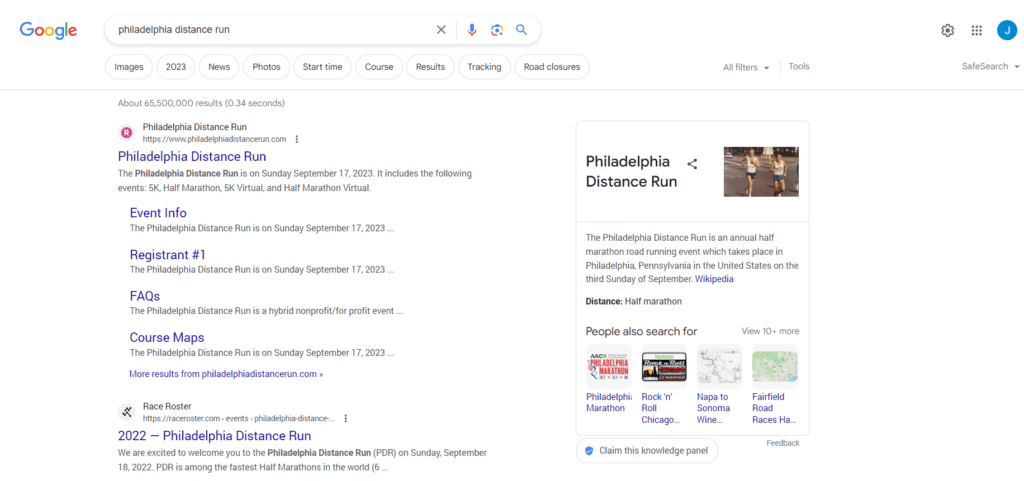Screen dimensions: 1024x481
Task: Click the shield icon on Claim this knowledge panel
Action: [589, 450]
